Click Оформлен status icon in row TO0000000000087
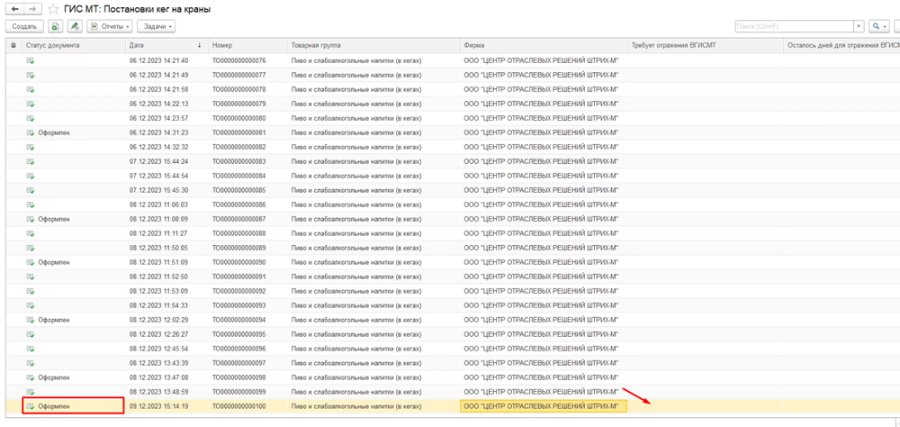The image size is (900, 427). 30,219
